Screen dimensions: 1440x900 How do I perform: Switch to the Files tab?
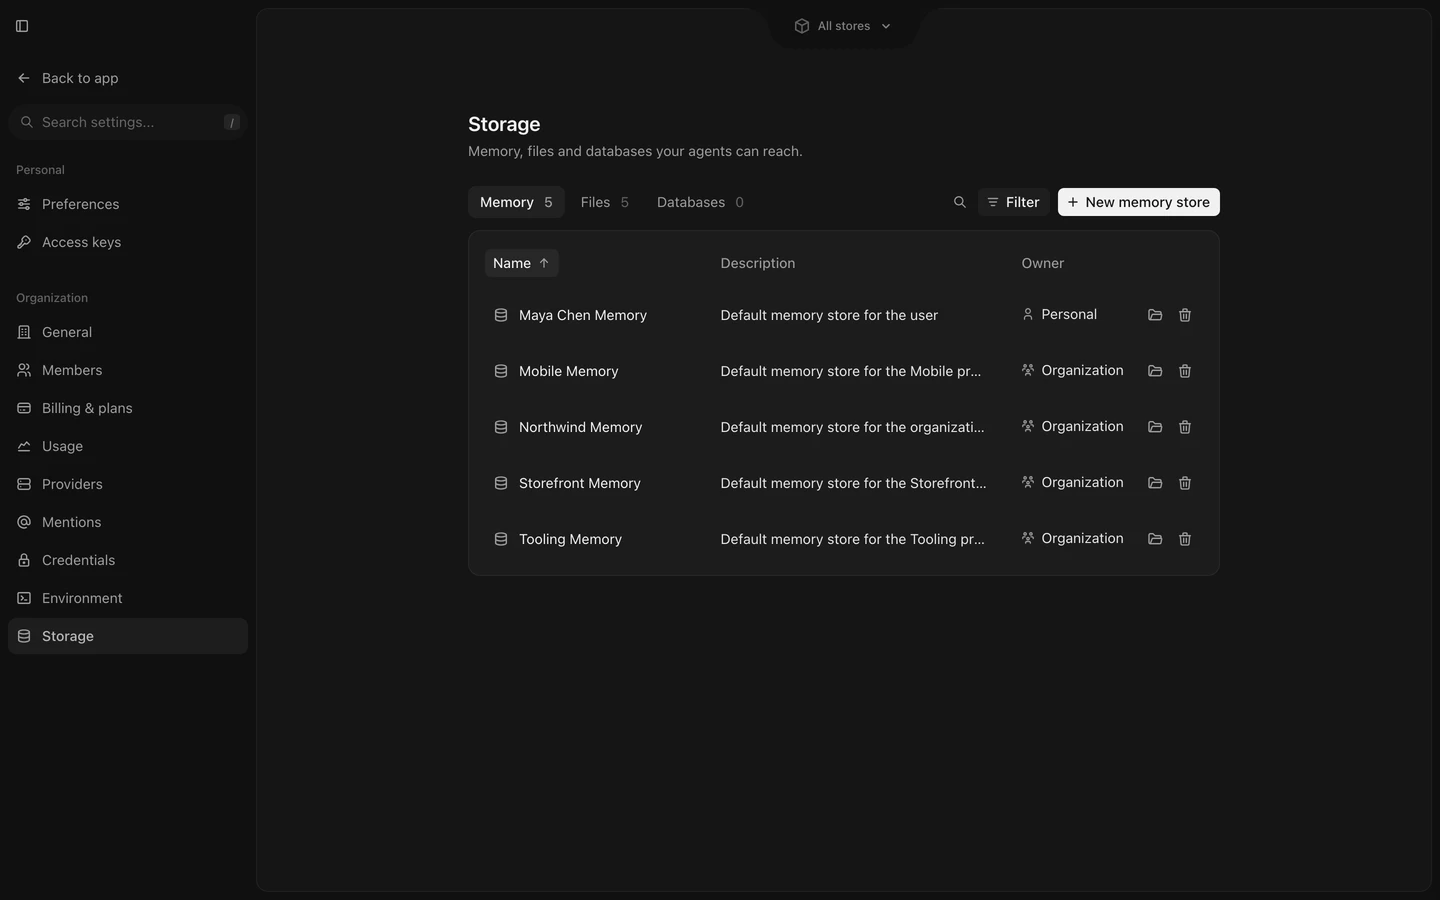605,202
